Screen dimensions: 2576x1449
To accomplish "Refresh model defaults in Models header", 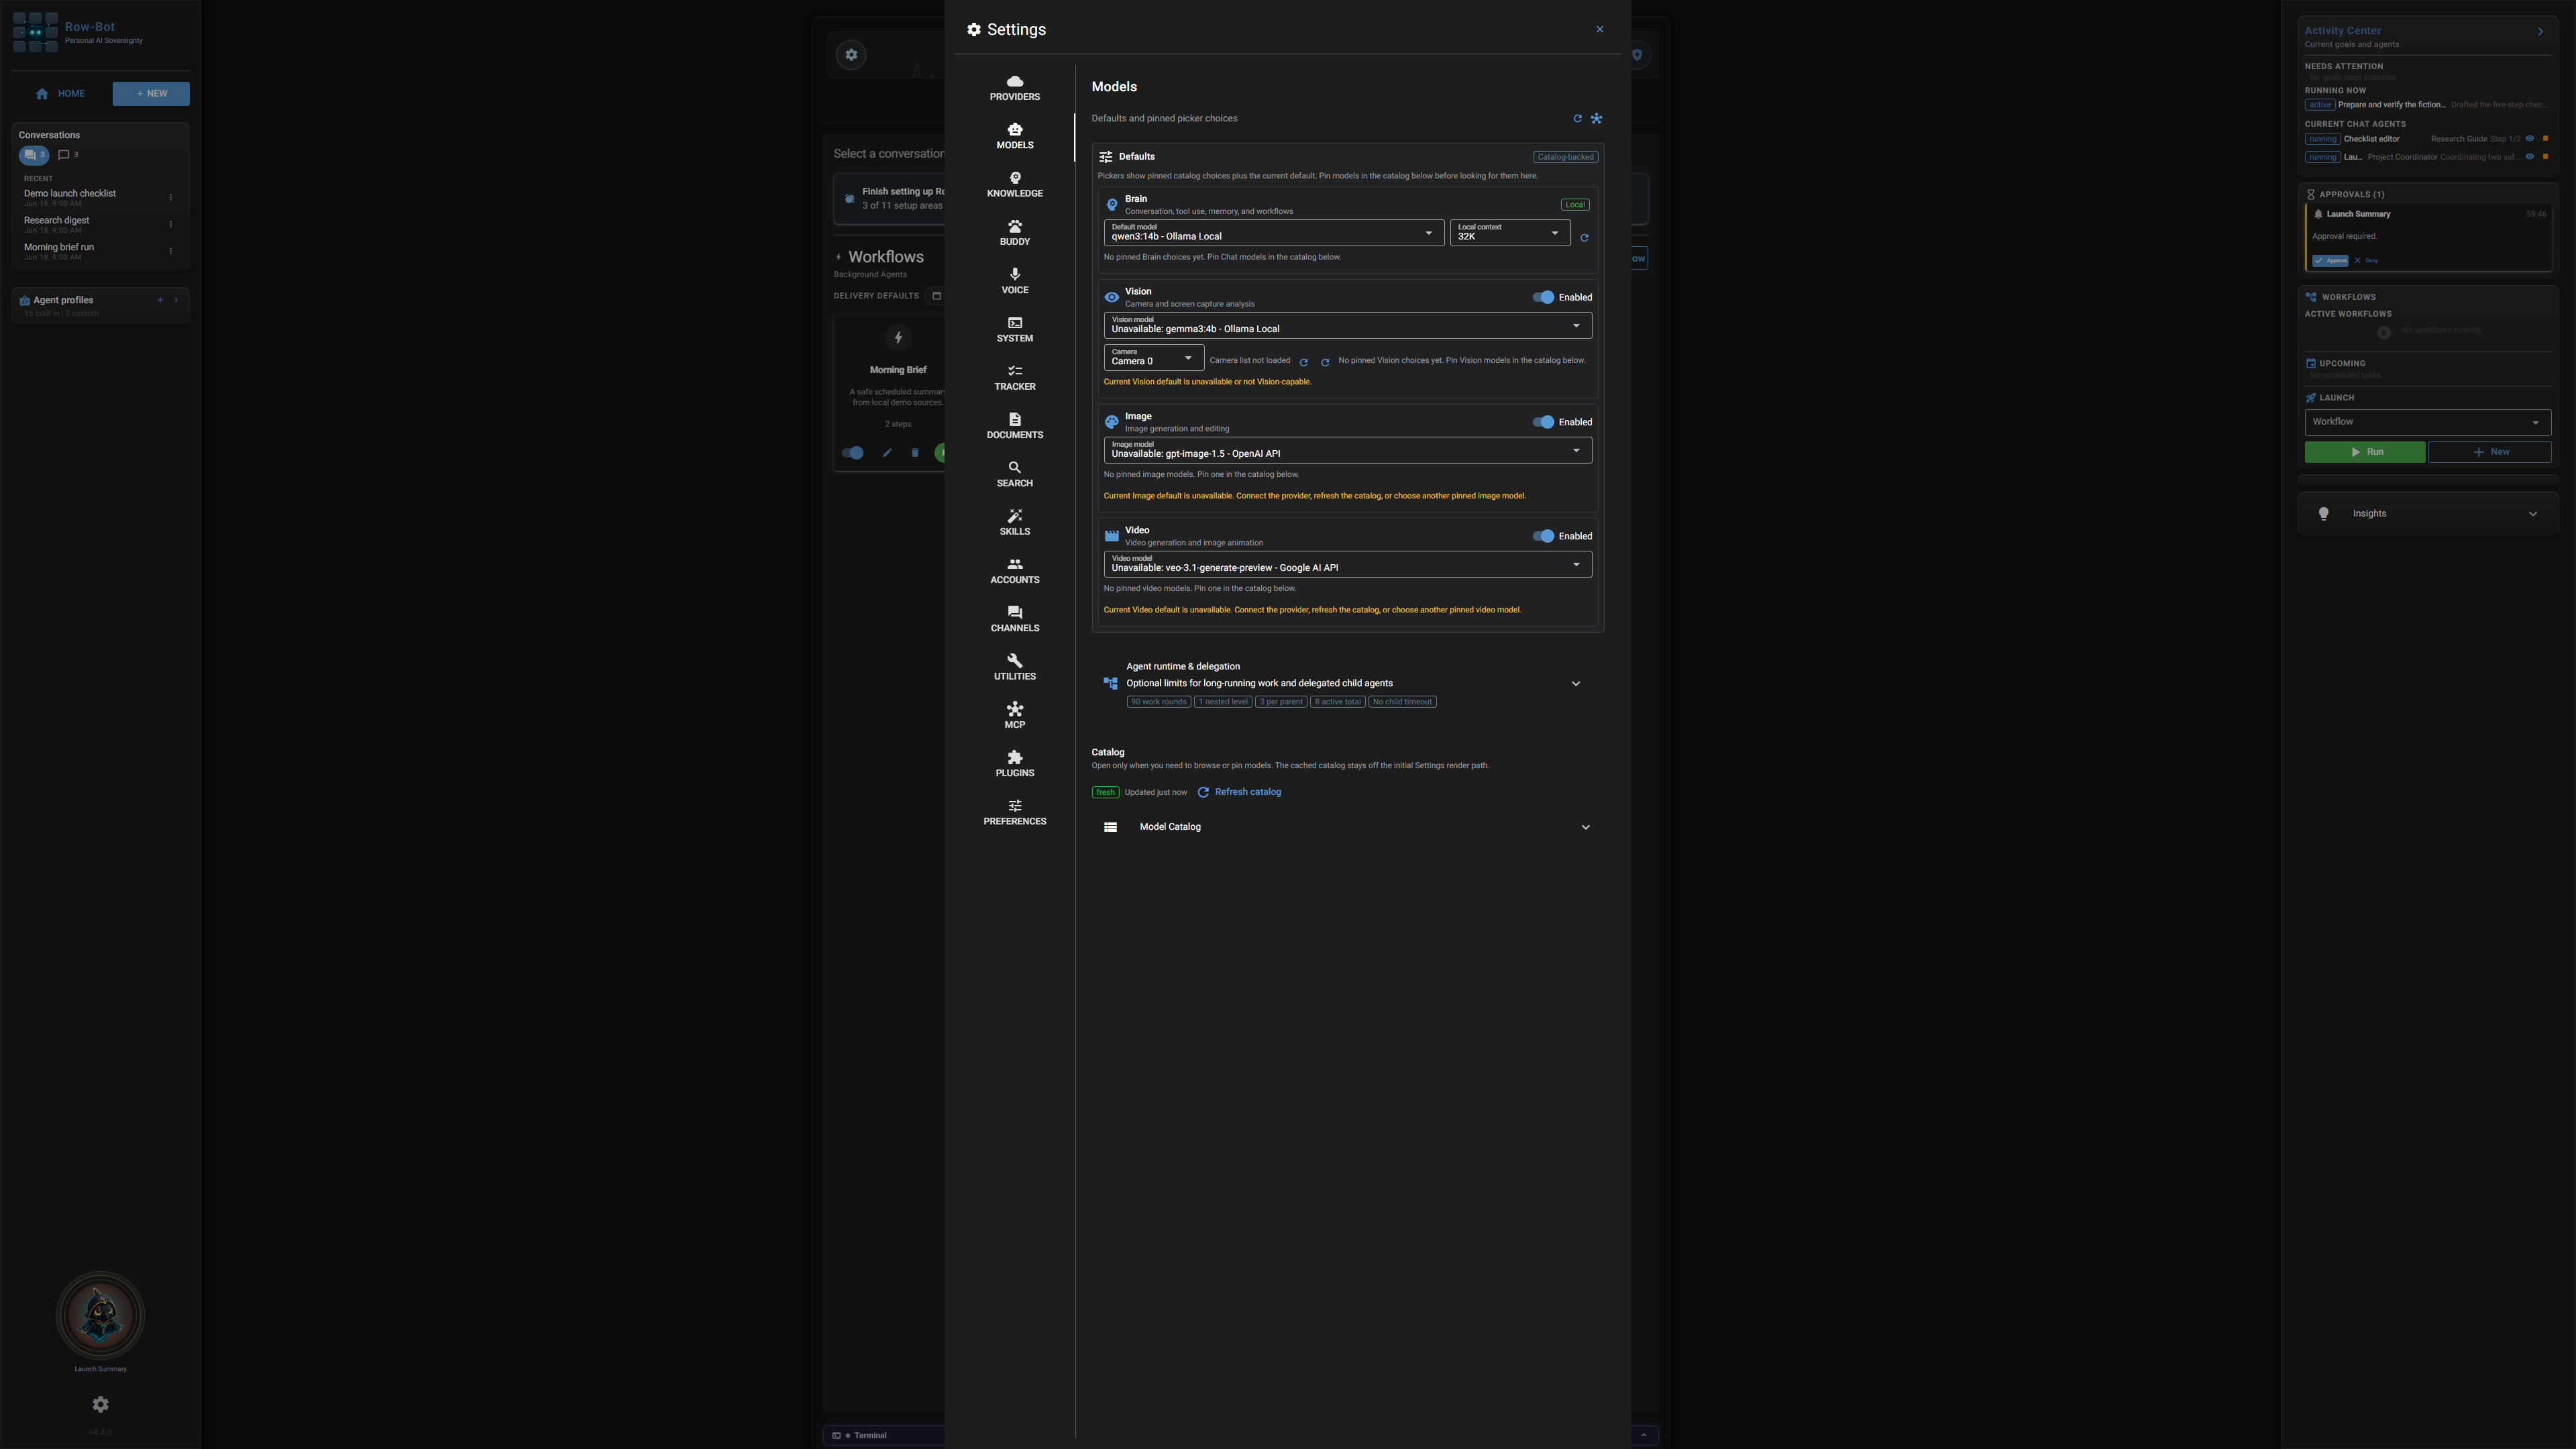I will [1577, 119].
